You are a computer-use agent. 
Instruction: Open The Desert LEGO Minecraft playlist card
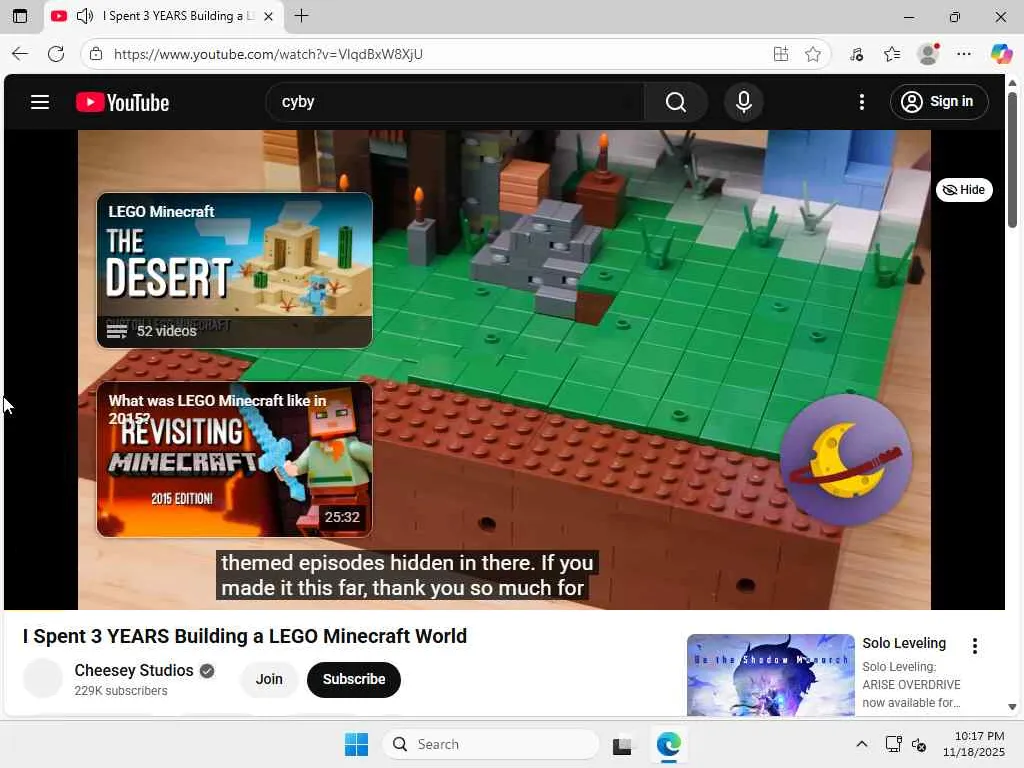234,270
